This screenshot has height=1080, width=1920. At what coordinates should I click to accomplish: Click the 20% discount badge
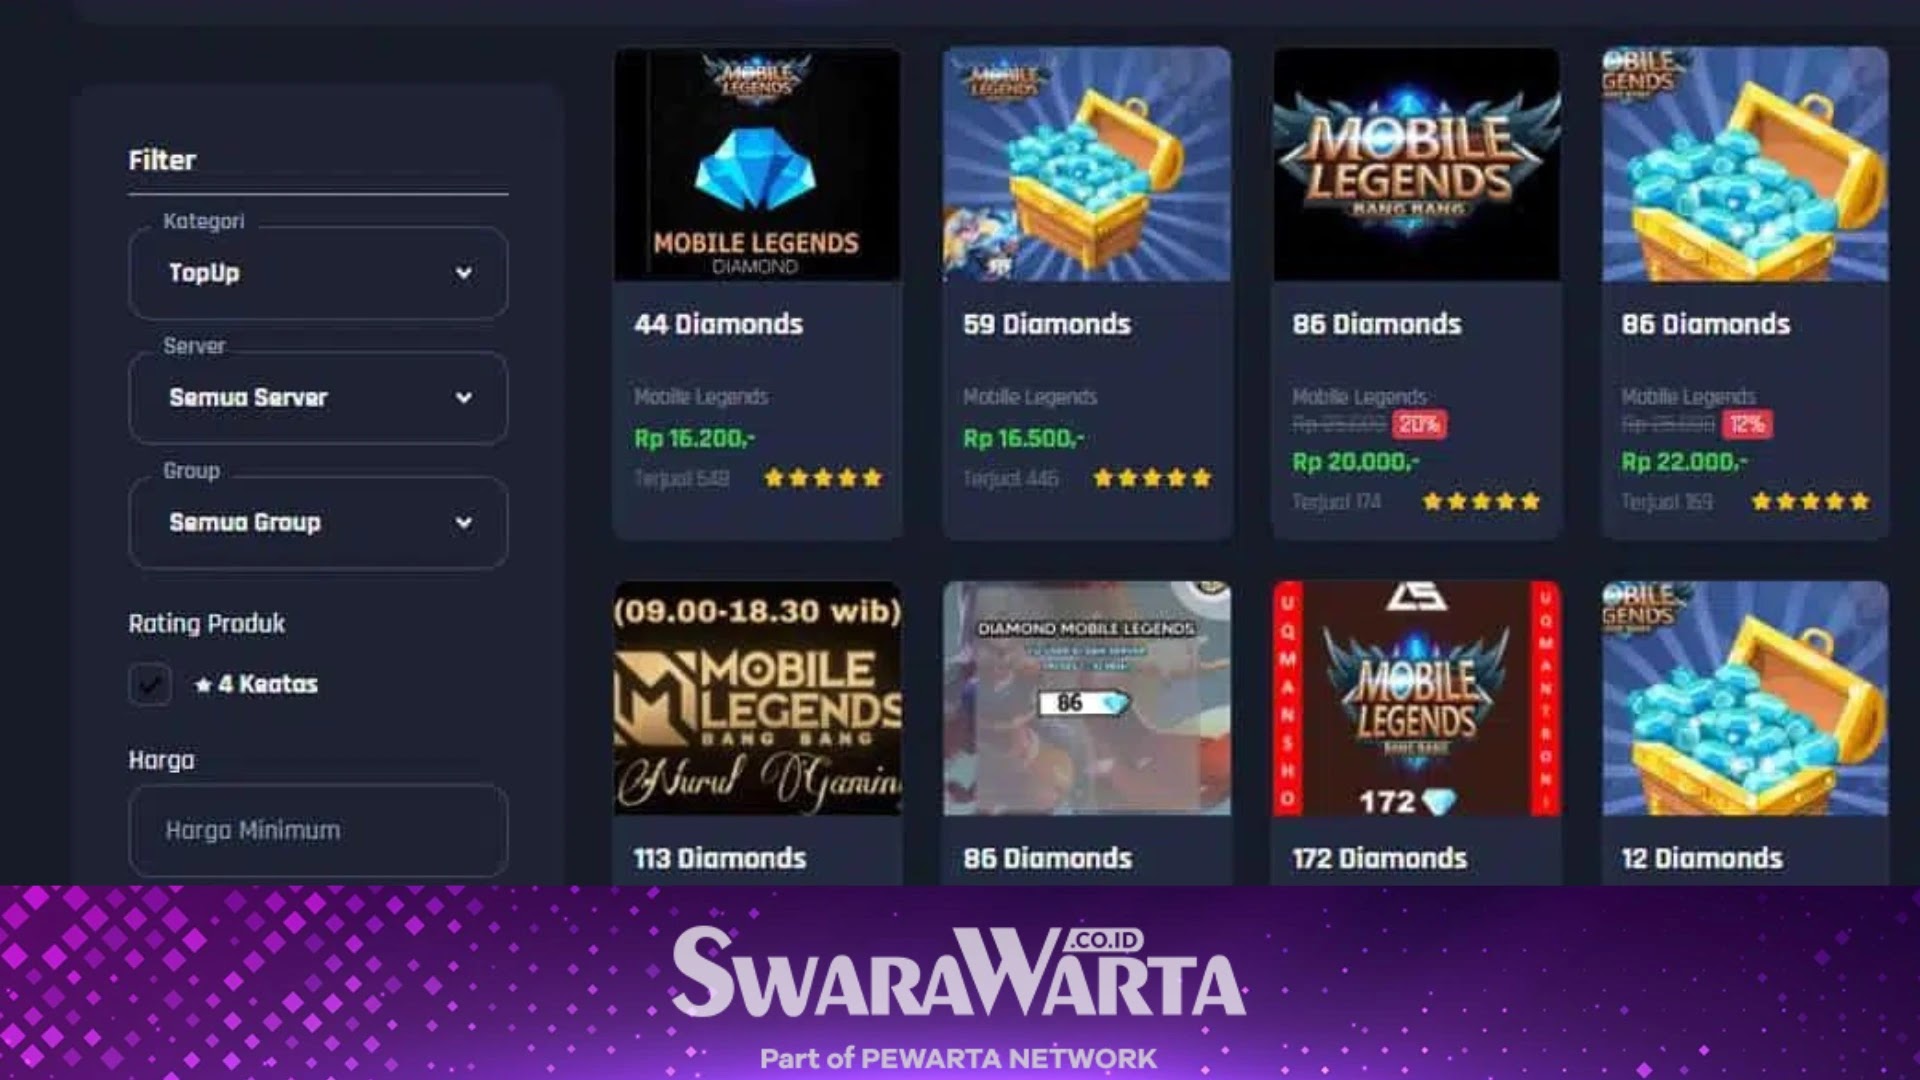click(x=1418, y=424)
